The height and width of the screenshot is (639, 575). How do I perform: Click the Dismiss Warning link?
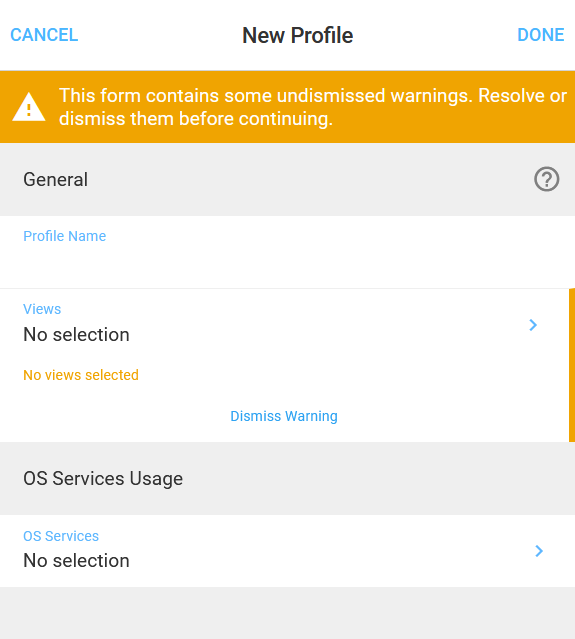click(284, 416)
